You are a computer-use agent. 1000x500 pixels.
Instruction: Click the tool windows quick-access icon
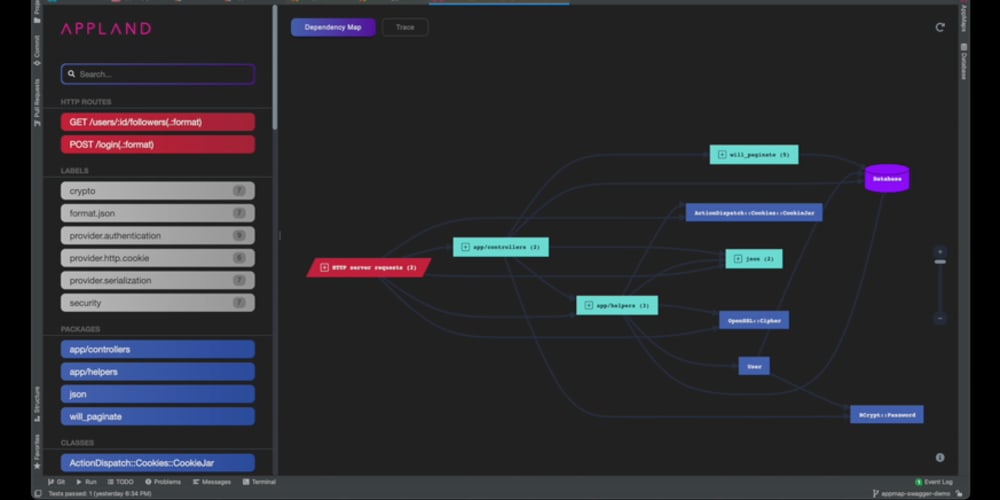click(x=38, y=494)
